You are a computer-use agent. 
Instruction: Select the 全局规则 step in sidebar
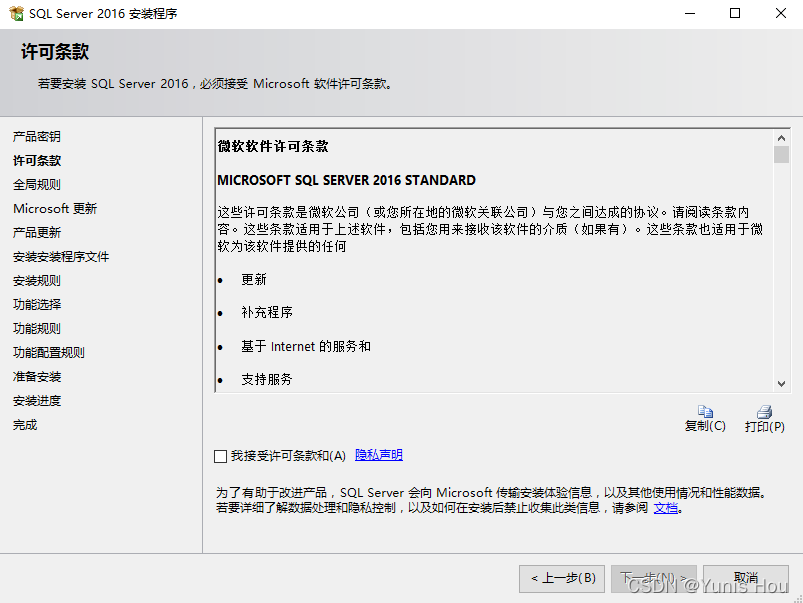37,184
